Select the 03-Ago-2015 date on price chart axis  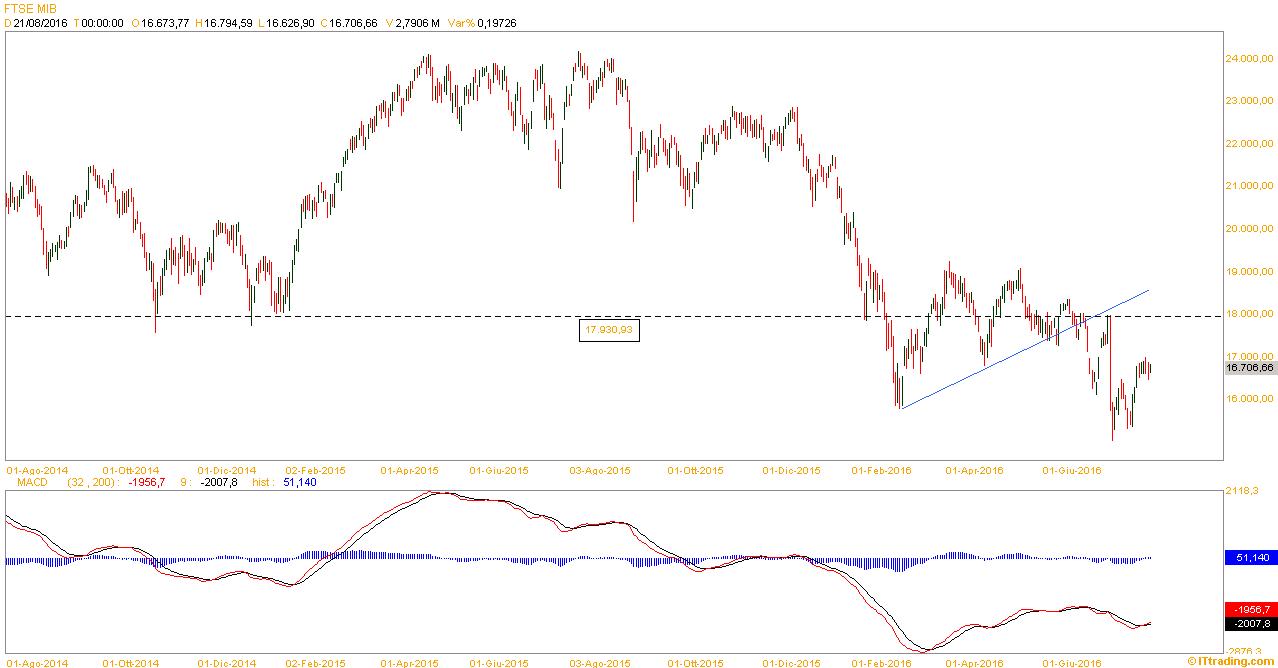(600, 469)
